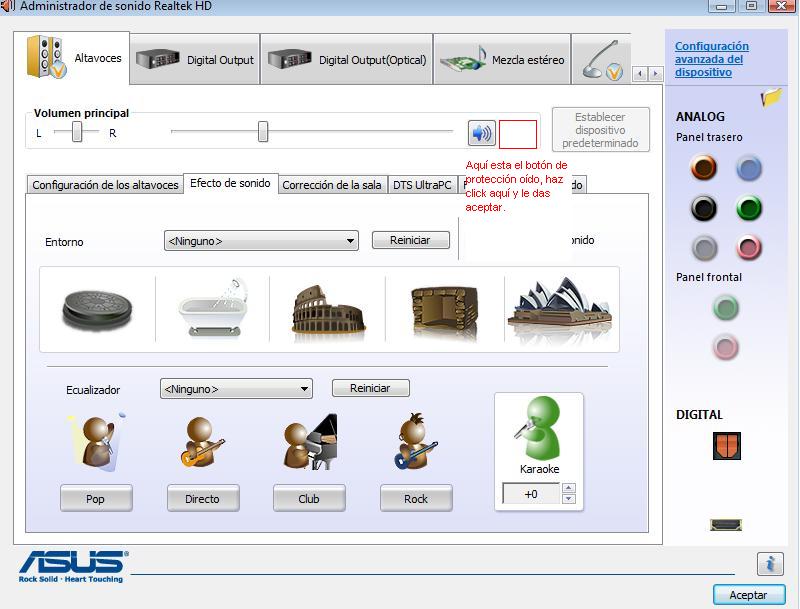Apply the Rock equalizer preset button
The width and height of the screenshot is (800, 609).
[x=416, y=498]
